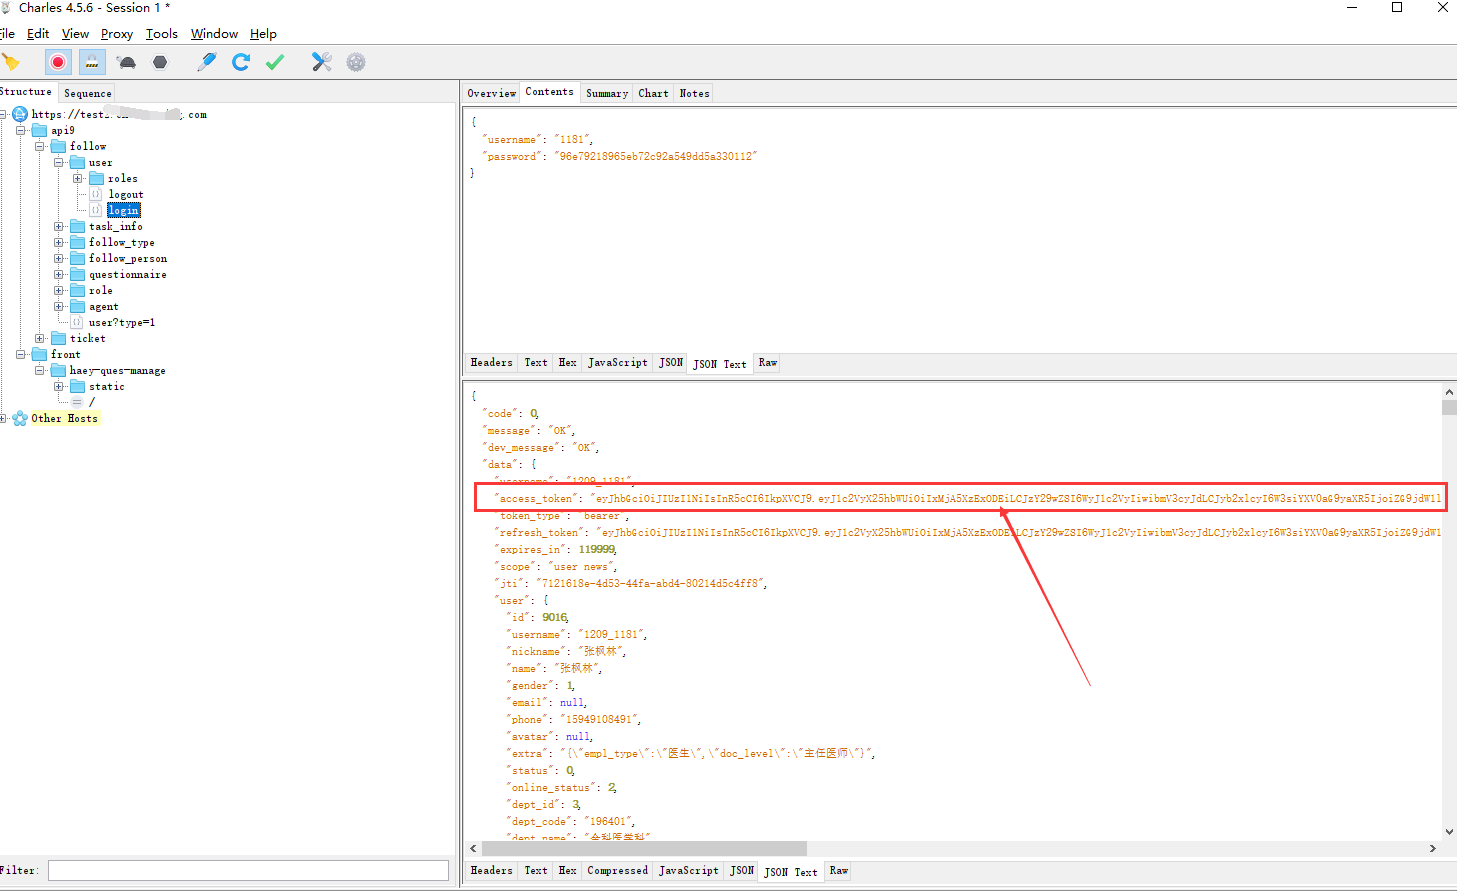Collapse the user tree node
The width and height of the screenshot is (1457, 891).
[x=59, y=162]
